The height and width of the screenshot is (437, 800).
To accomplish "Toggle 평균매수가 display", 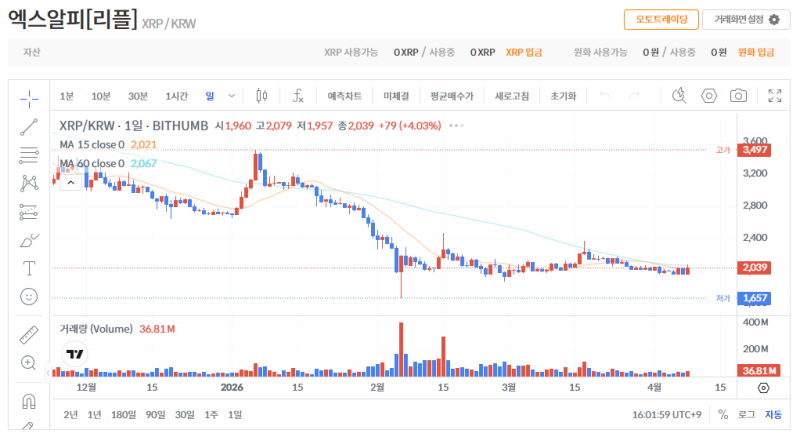I will pos(452,96).
